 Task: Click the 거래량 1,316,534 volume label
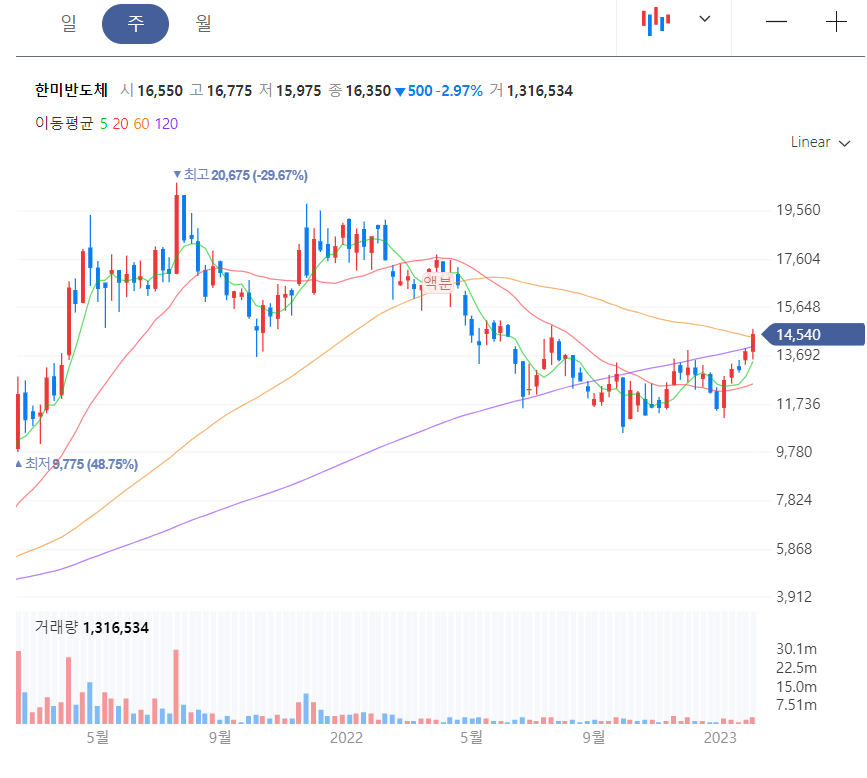pos(92,628)
